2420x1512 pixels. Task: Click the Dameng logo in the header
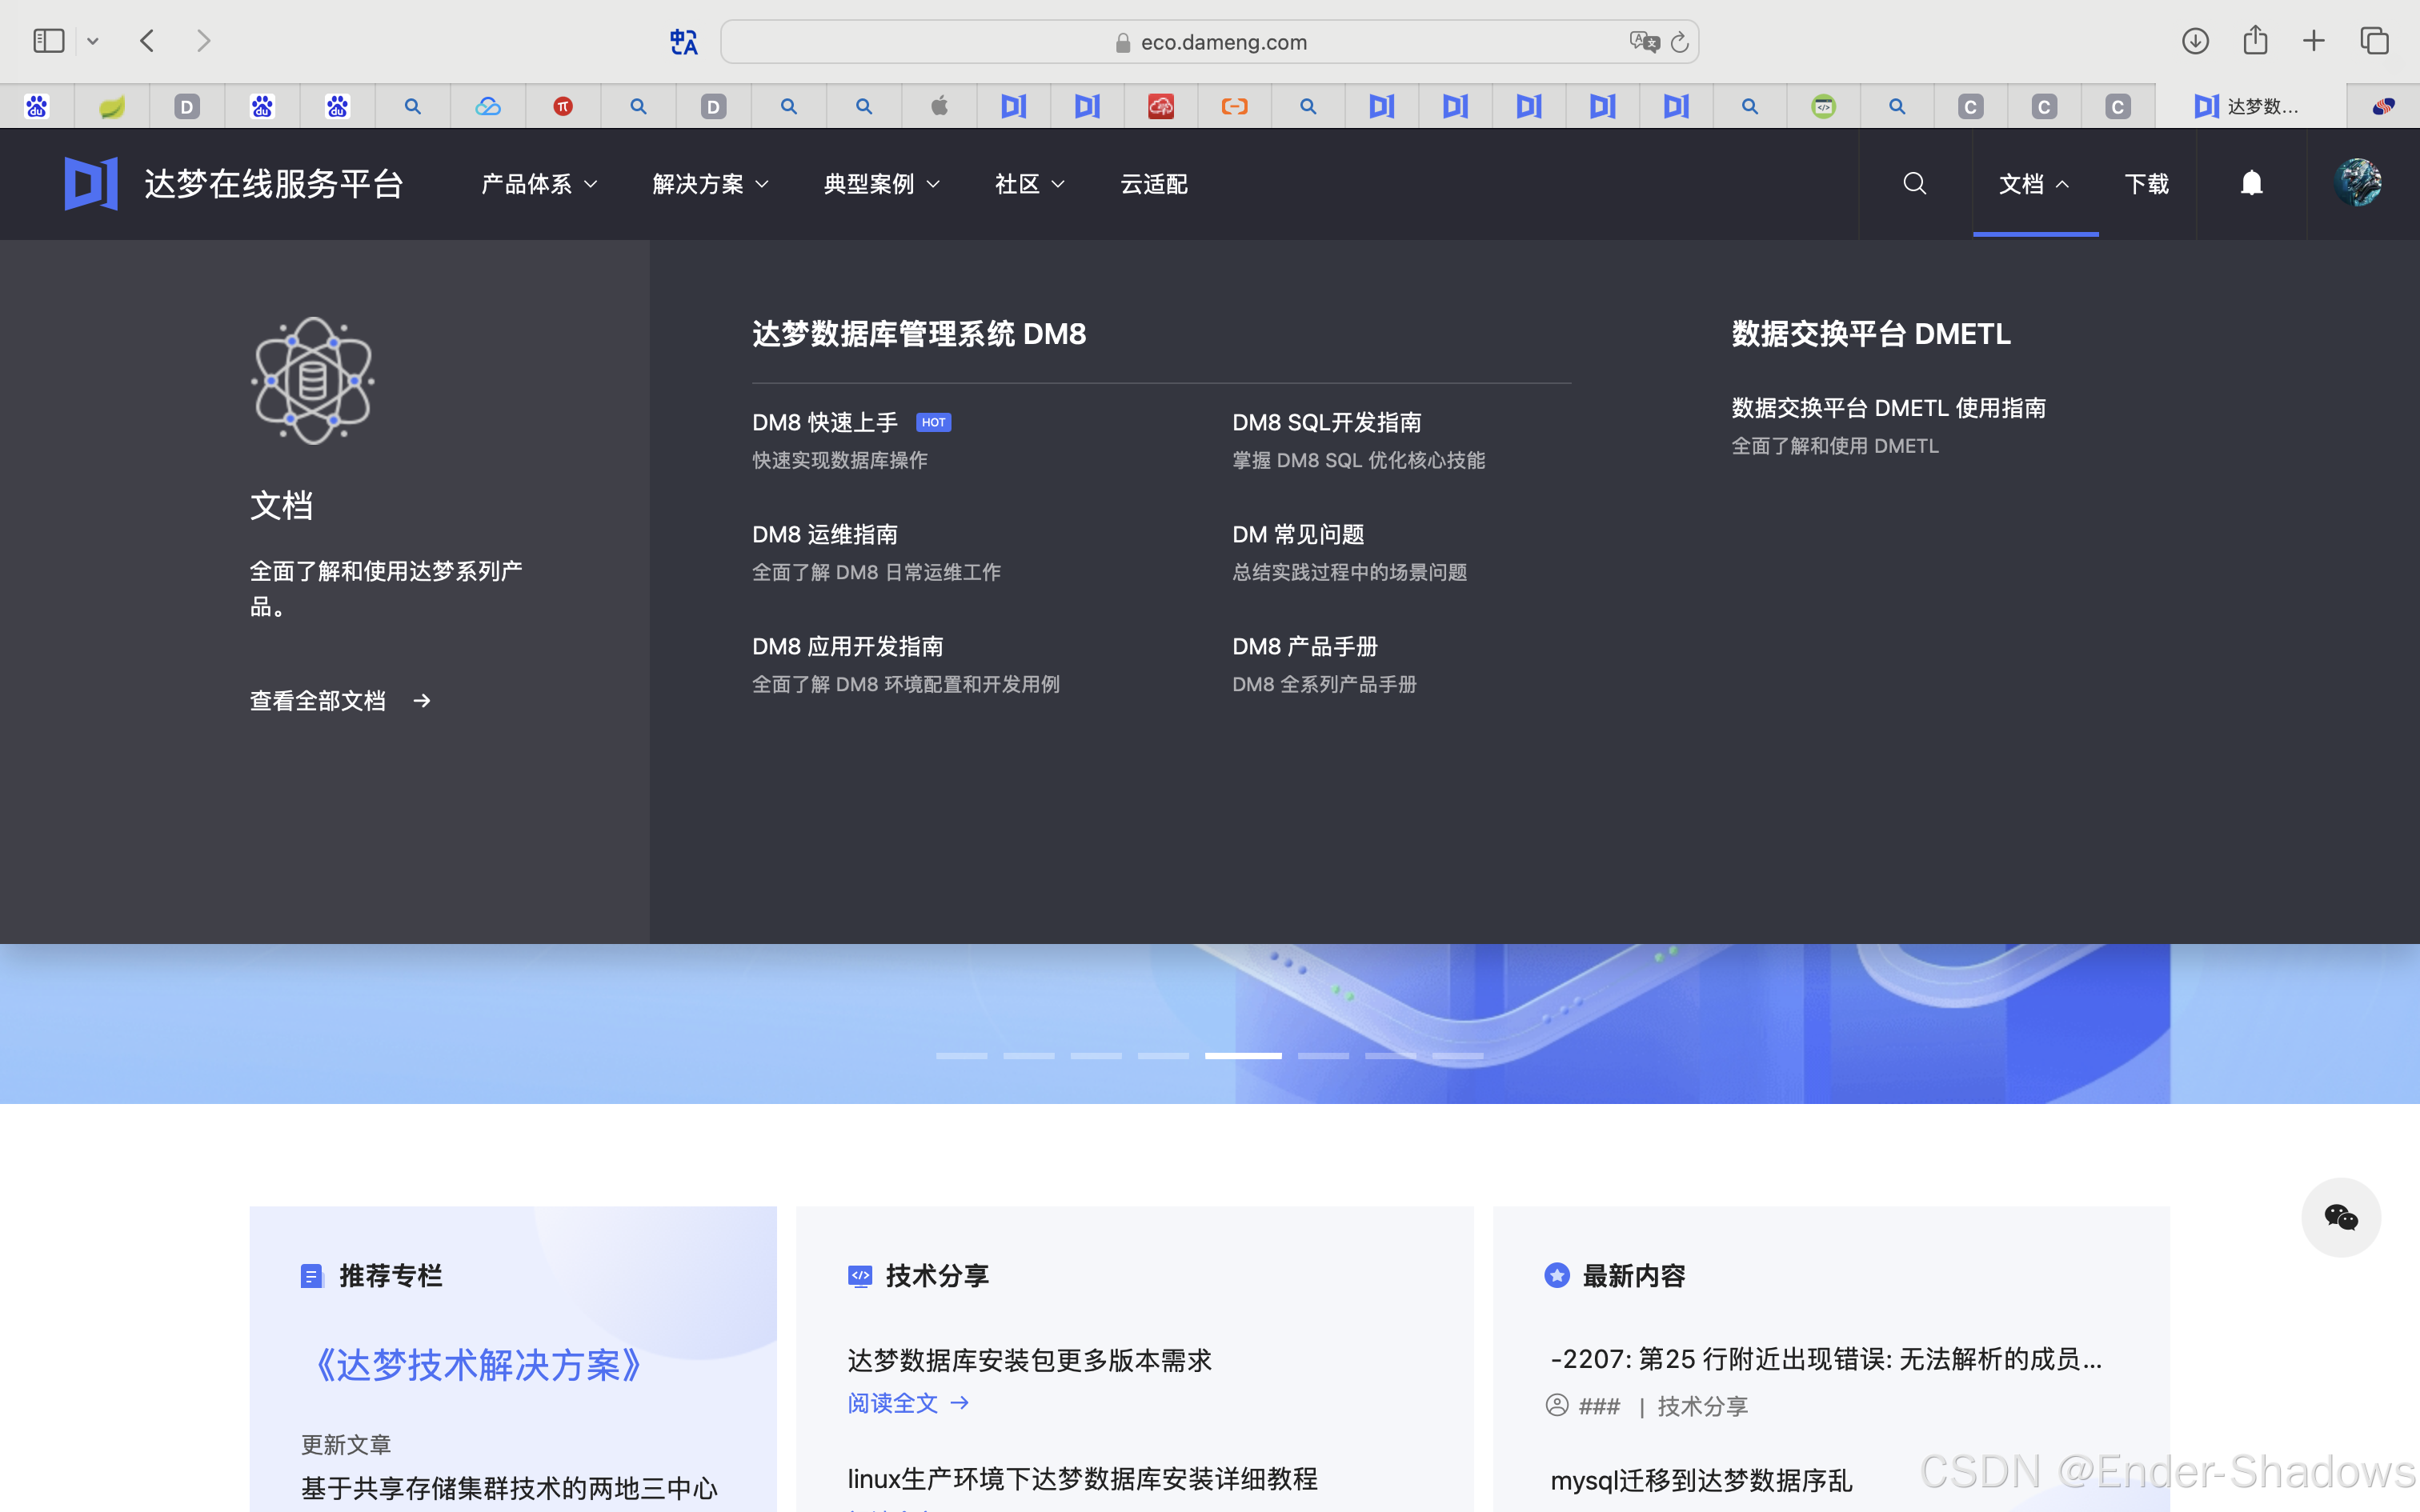pyautogui.click(x=91, y=183)
